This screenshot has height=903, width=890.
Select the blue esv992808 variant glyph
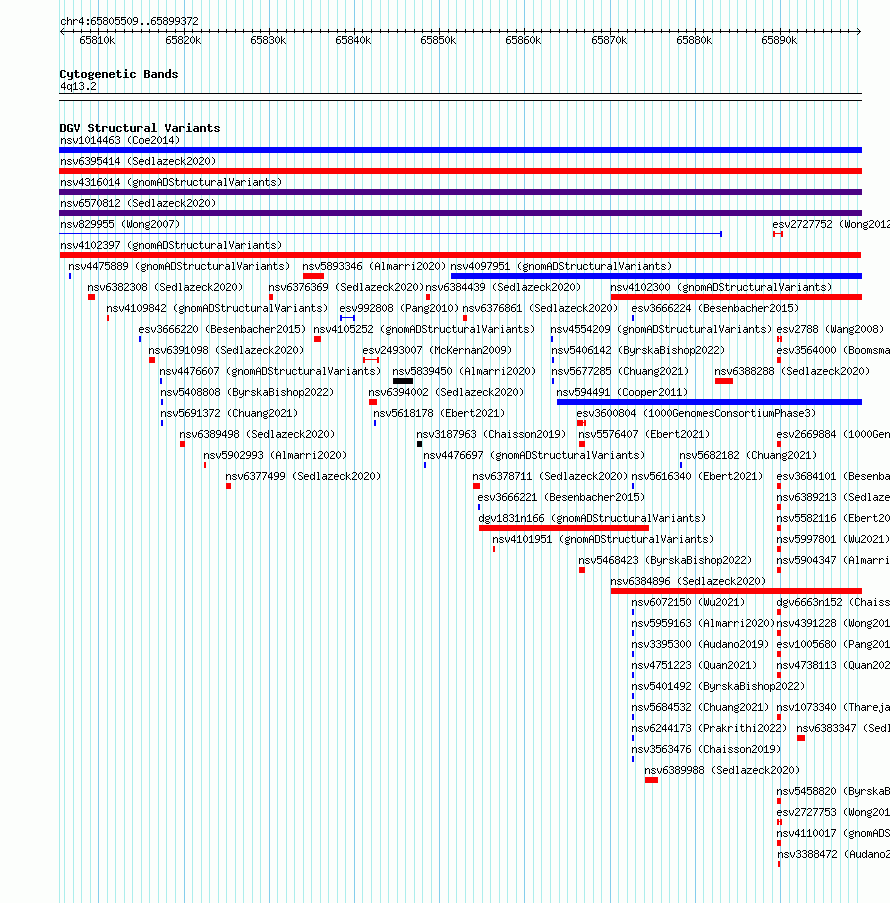point(347,318)
